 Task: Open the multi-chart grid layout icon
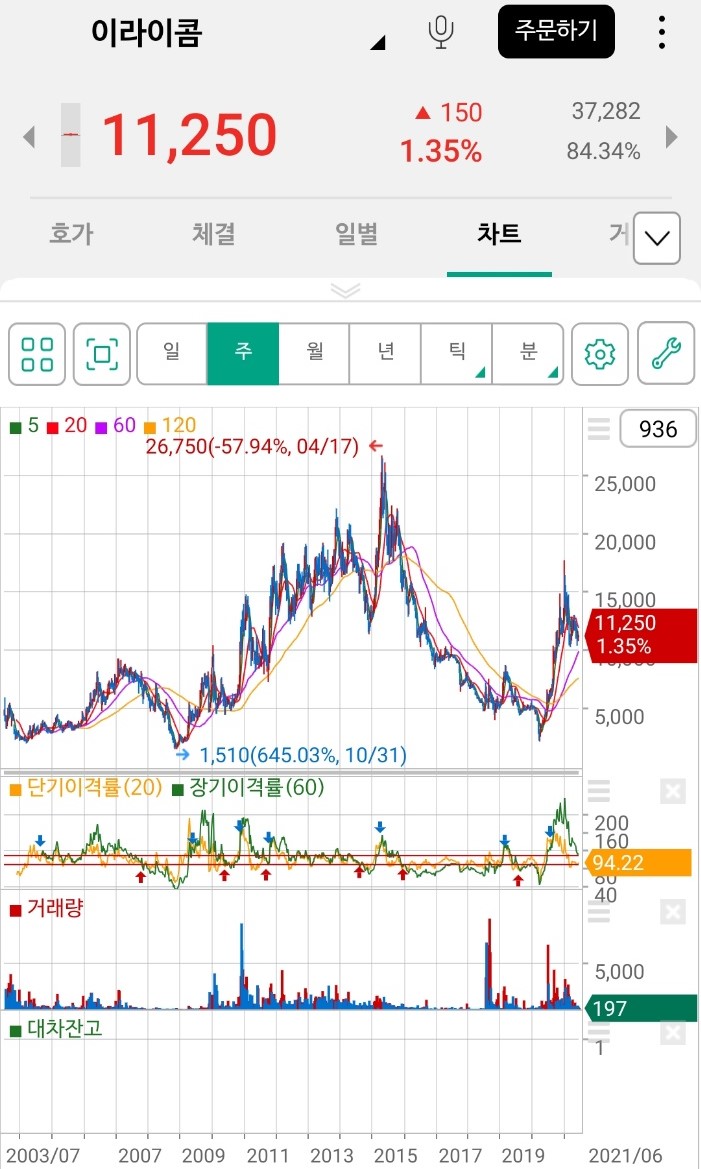tap(37, 354)
